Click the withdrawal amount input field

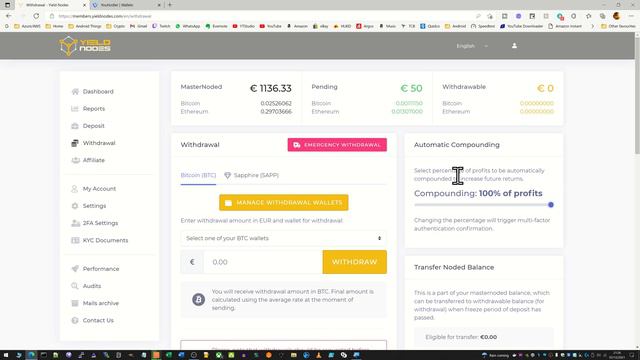tap(263, 262)
